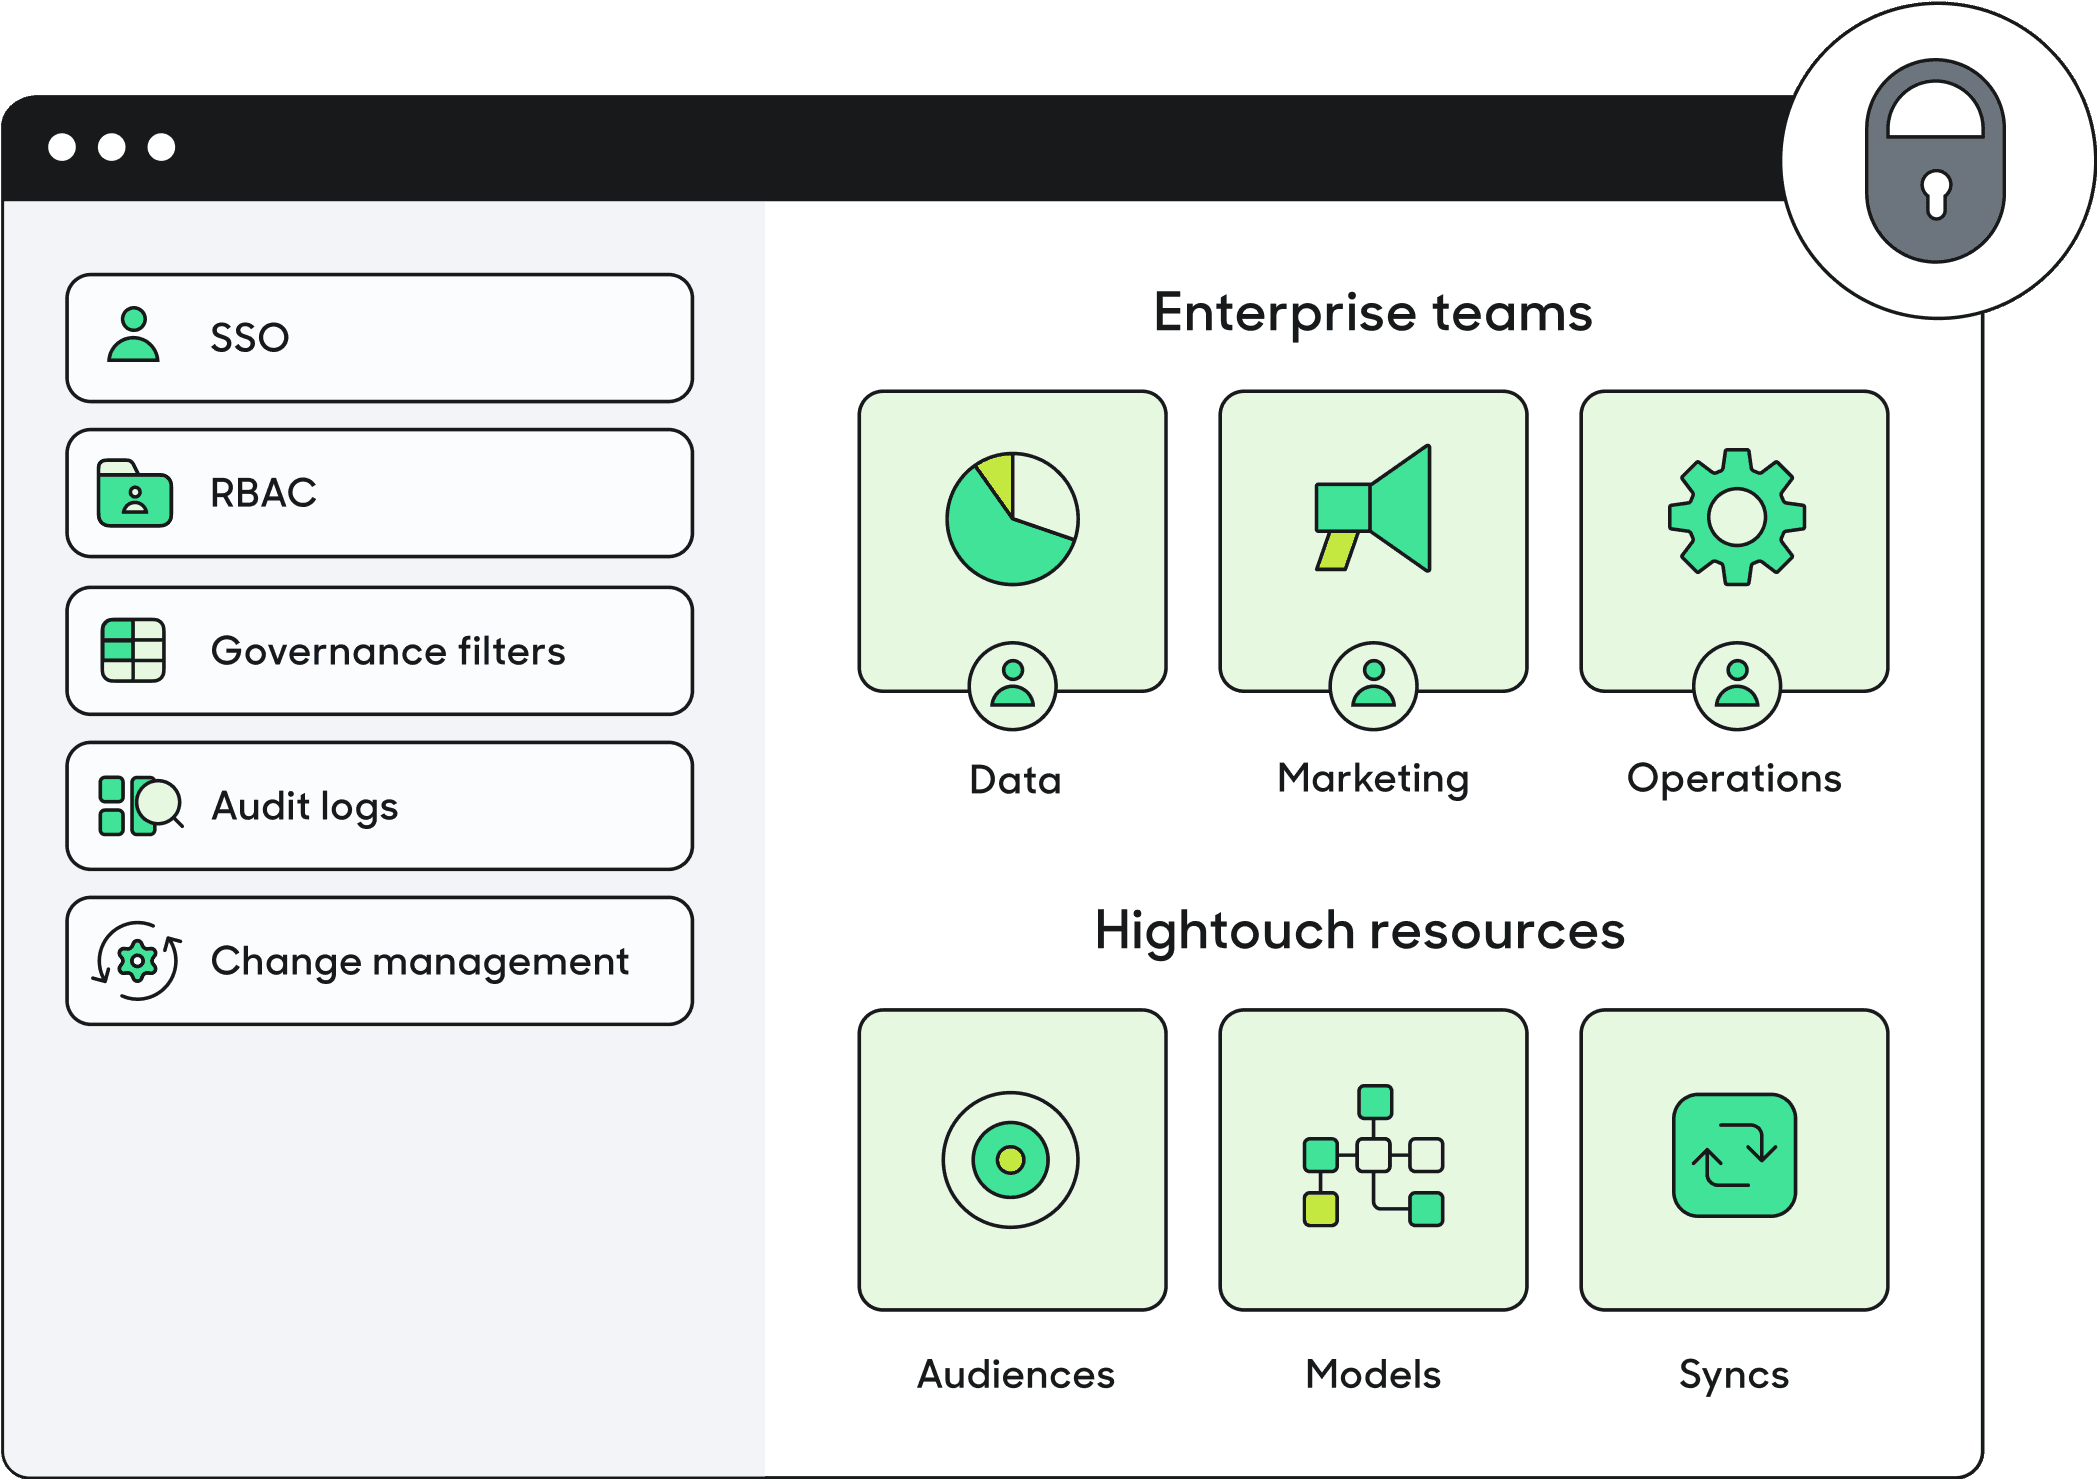2097x1479 pixels.
Task: Click the RBAC folder icon
Action: point(134,493)
